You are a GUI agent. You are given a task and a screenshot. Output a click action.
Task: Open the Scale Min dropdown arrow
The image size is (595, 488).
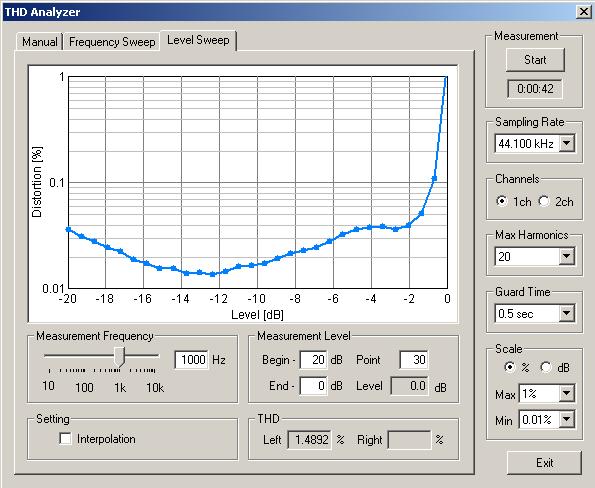(x=567, y=419)
